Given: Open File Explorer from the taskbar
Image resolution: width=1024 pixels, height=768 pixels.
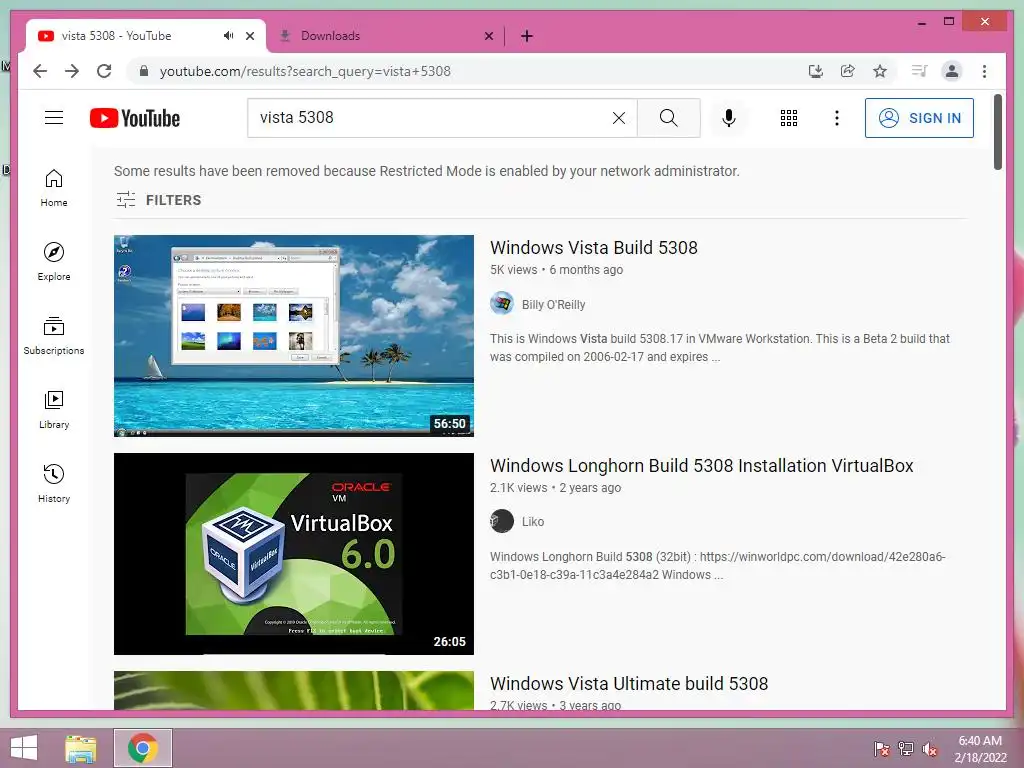Looking at the screenshot, I should pyautogui.click(x=80, y=748).
